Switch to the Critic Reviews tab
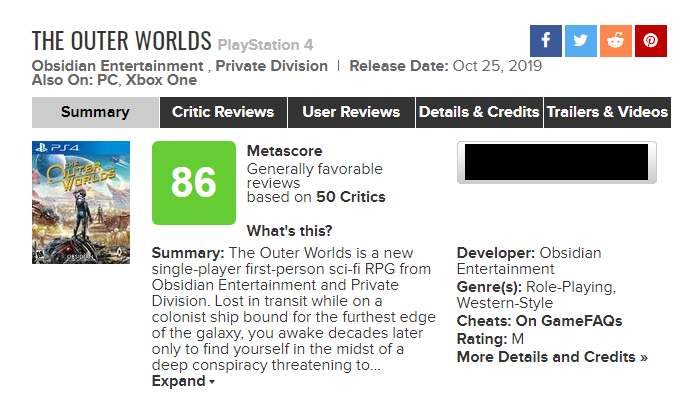Viewport: 685px width, 395px height. point(223,112)
